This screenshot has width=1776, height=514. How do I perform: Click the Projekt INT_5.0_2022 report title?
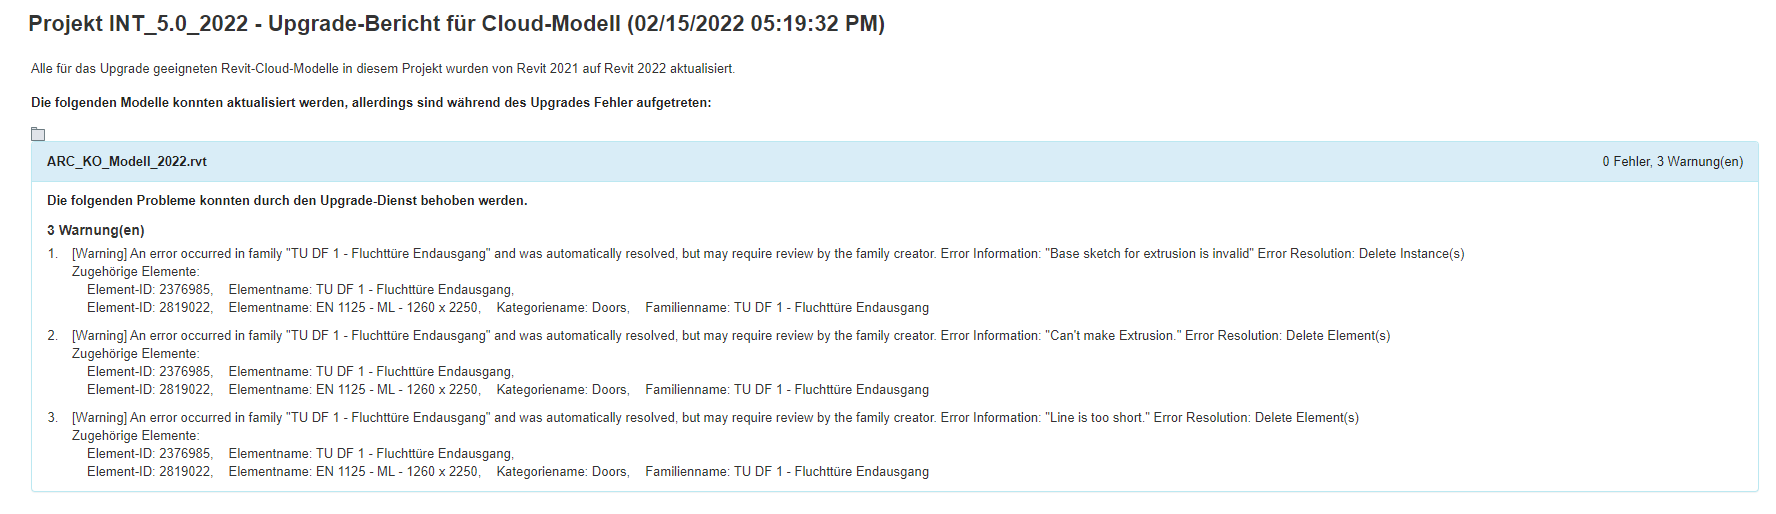(456, 24)
